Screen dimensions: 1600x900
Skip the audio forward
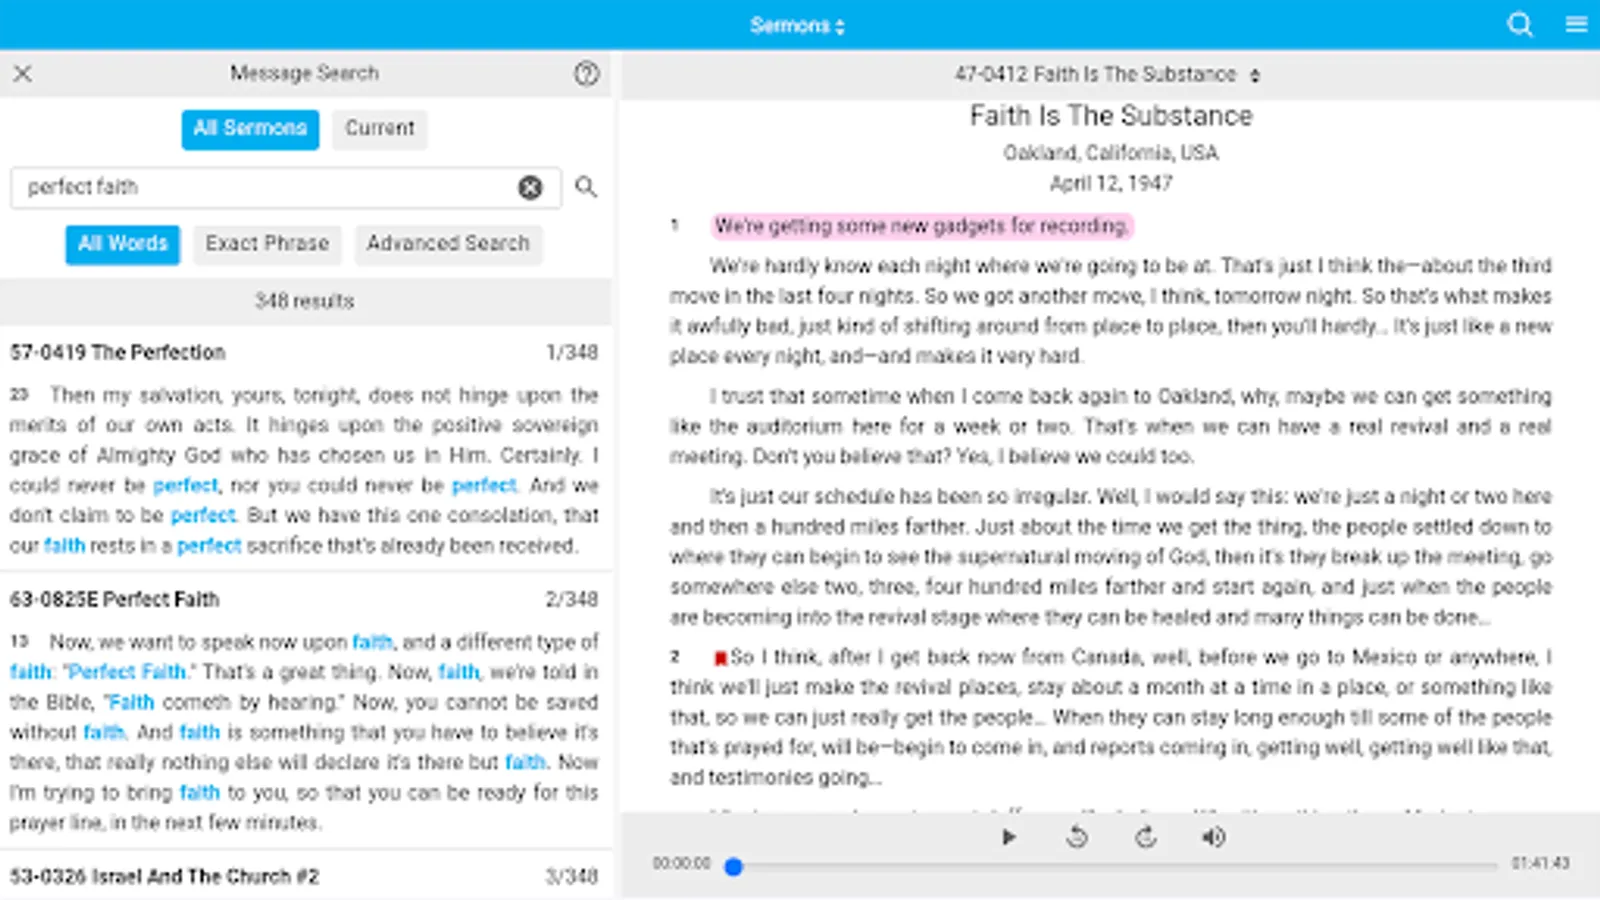click(1146, 838)
